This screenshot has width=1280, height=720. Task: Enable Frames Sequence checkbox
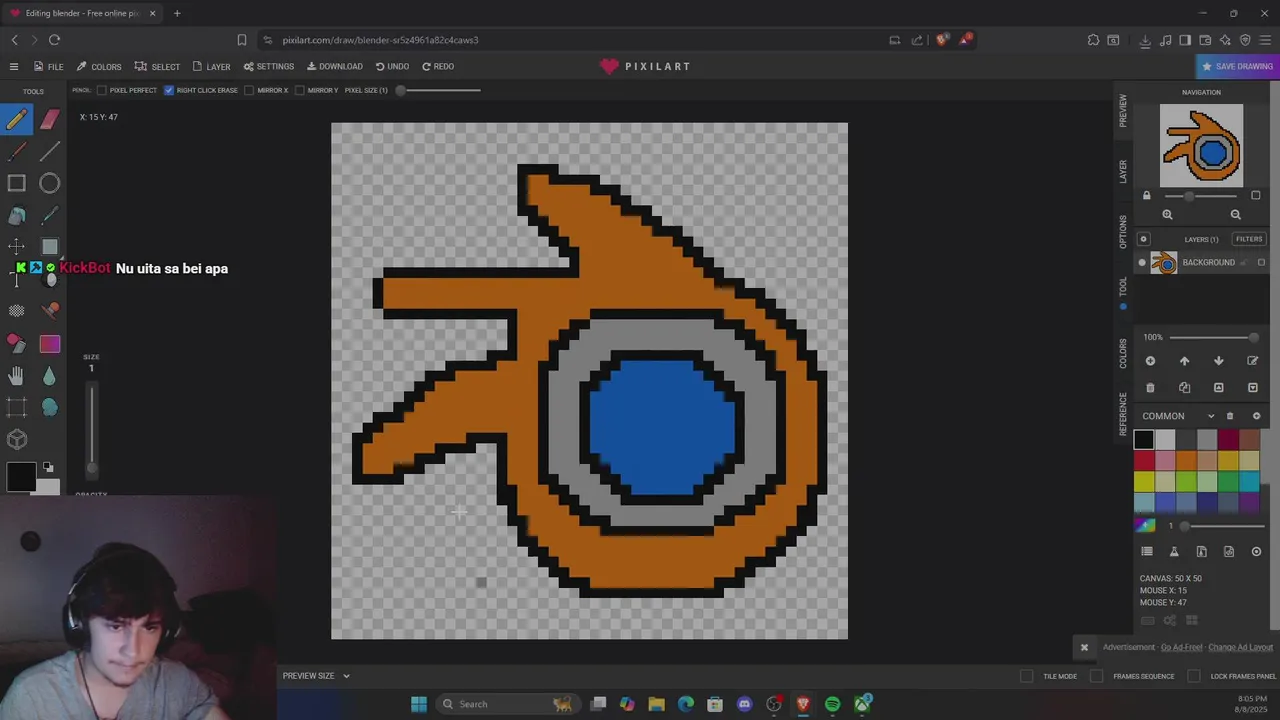pyautogui.click(x=1096, y=676)
